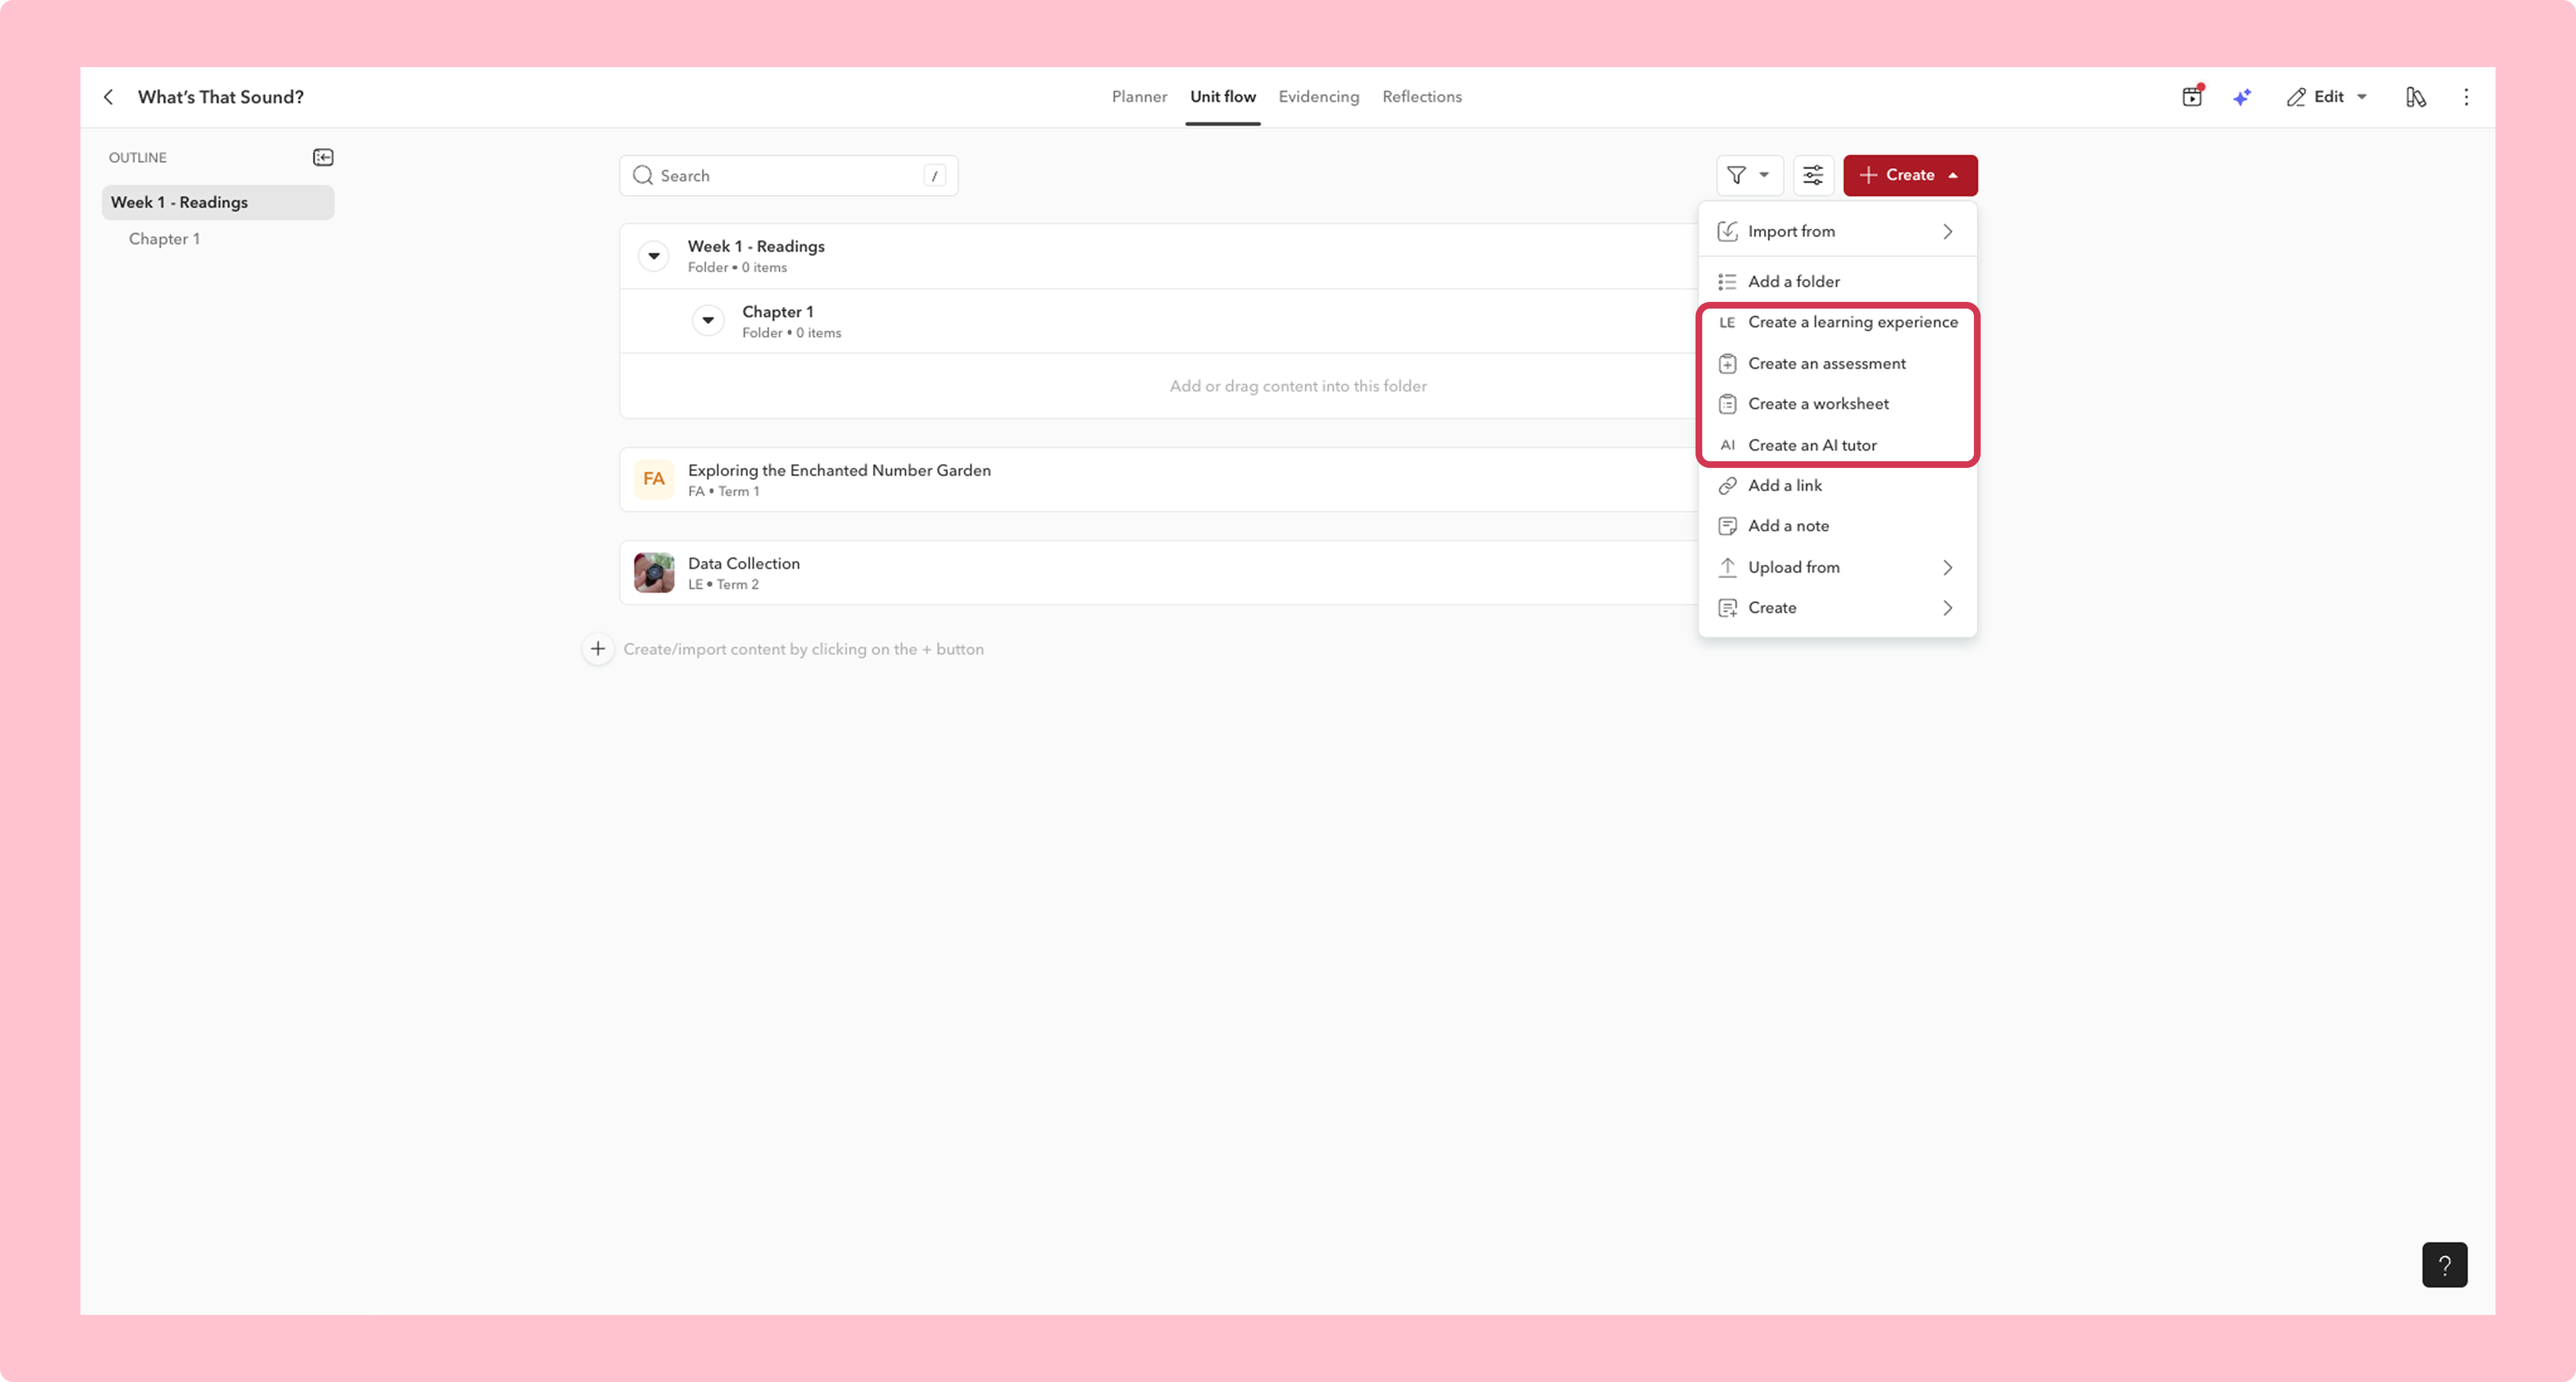
Task: Open the library books icon
Action: point(2416,97)
